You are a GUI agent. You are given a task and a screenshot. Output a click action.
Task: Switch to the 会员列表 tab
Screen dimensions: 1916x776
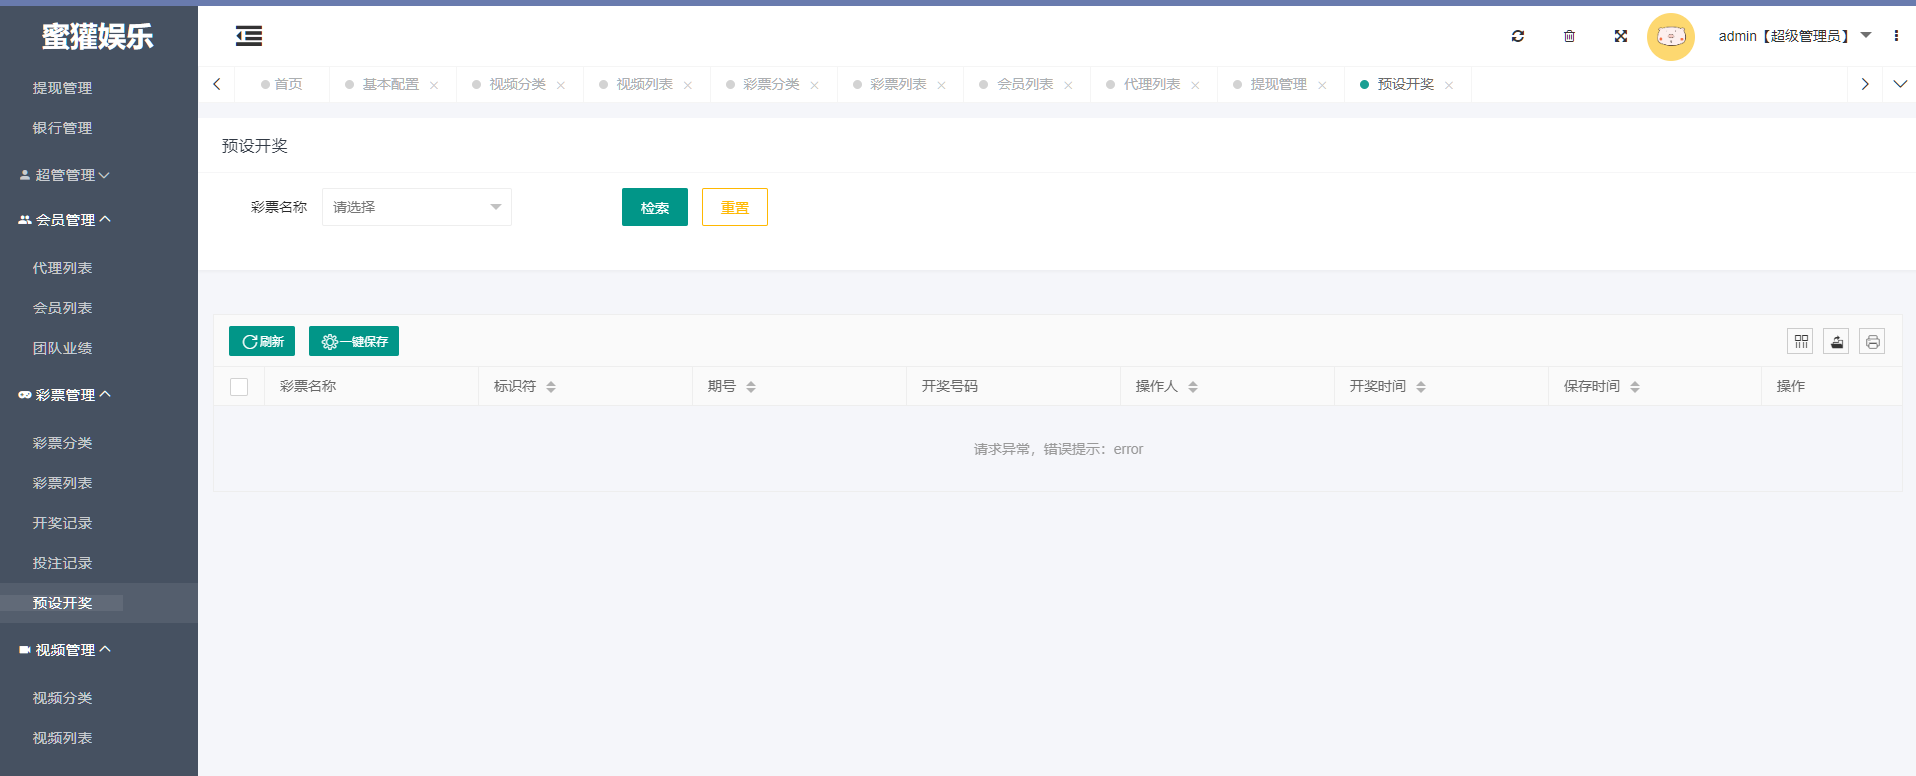[x=1024, y=85]
